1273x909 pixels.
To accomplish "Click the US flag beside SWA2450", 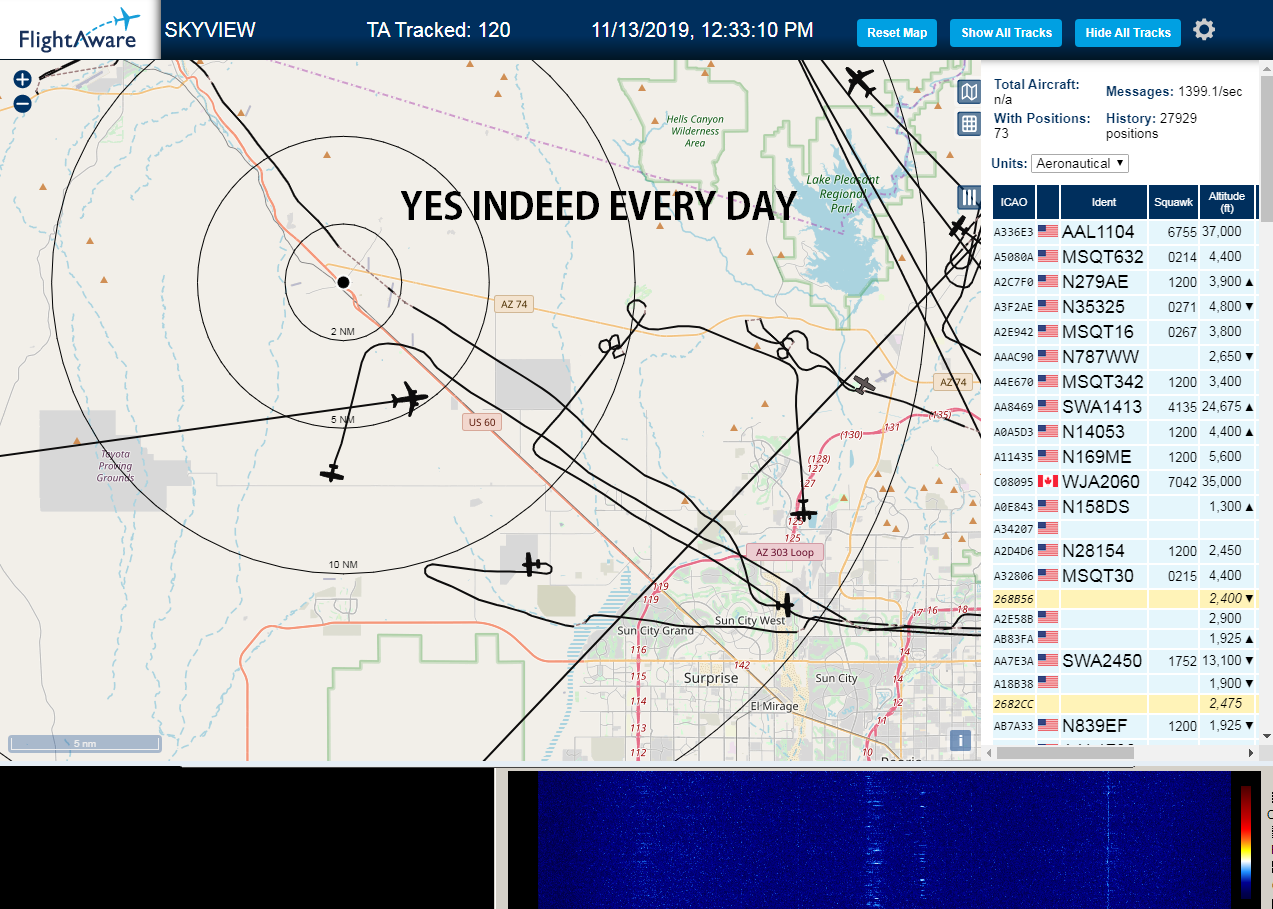I will click(1047, 660).
